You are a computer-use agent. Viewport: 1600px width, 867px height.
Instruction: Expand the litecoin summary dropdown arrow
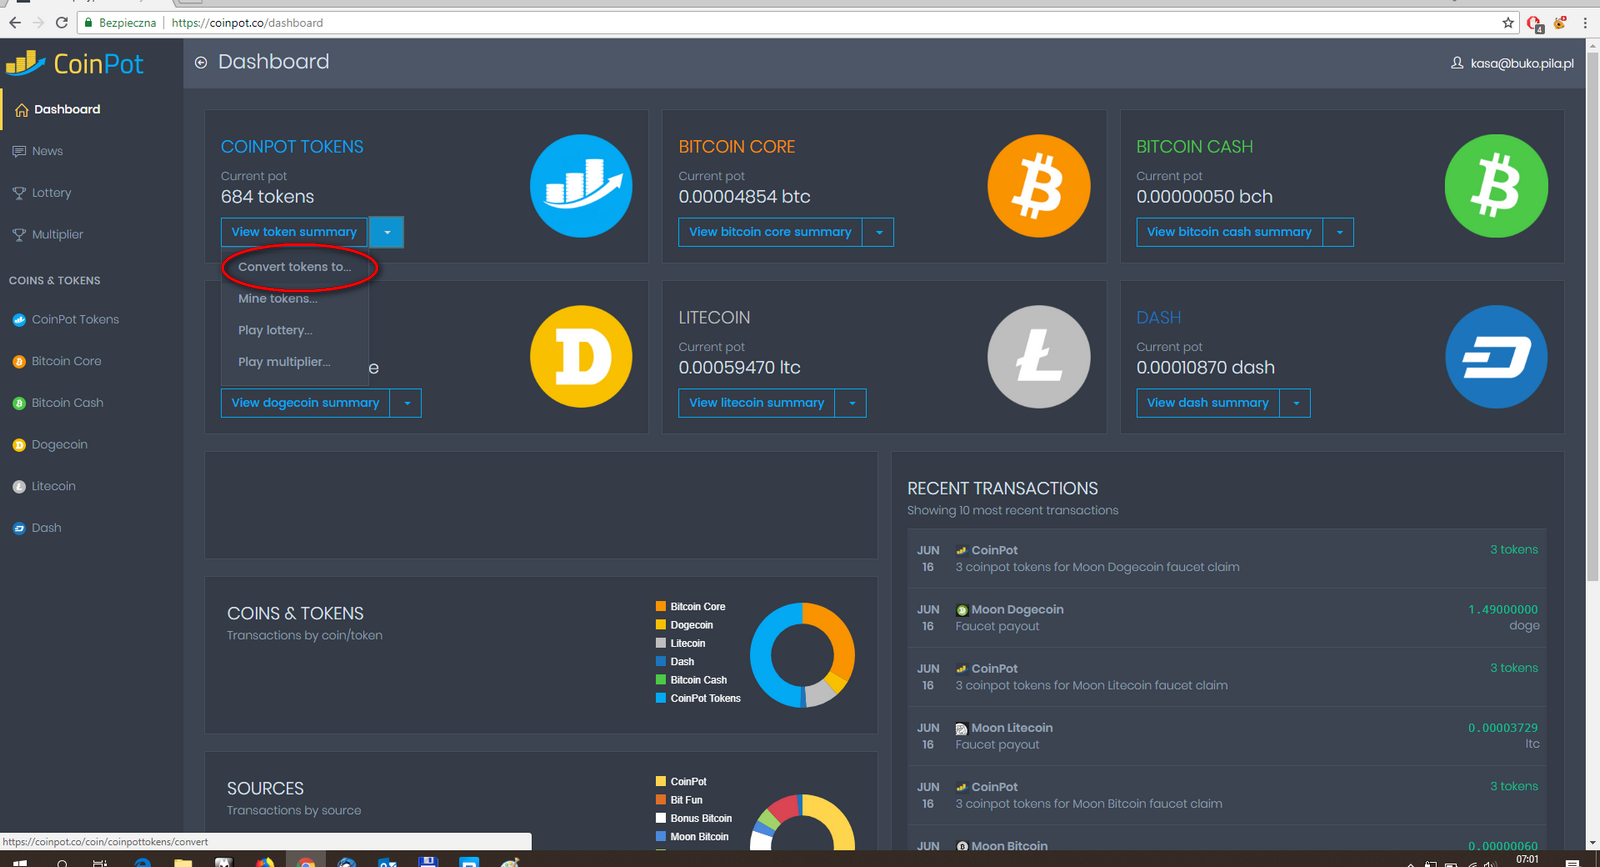852,403
